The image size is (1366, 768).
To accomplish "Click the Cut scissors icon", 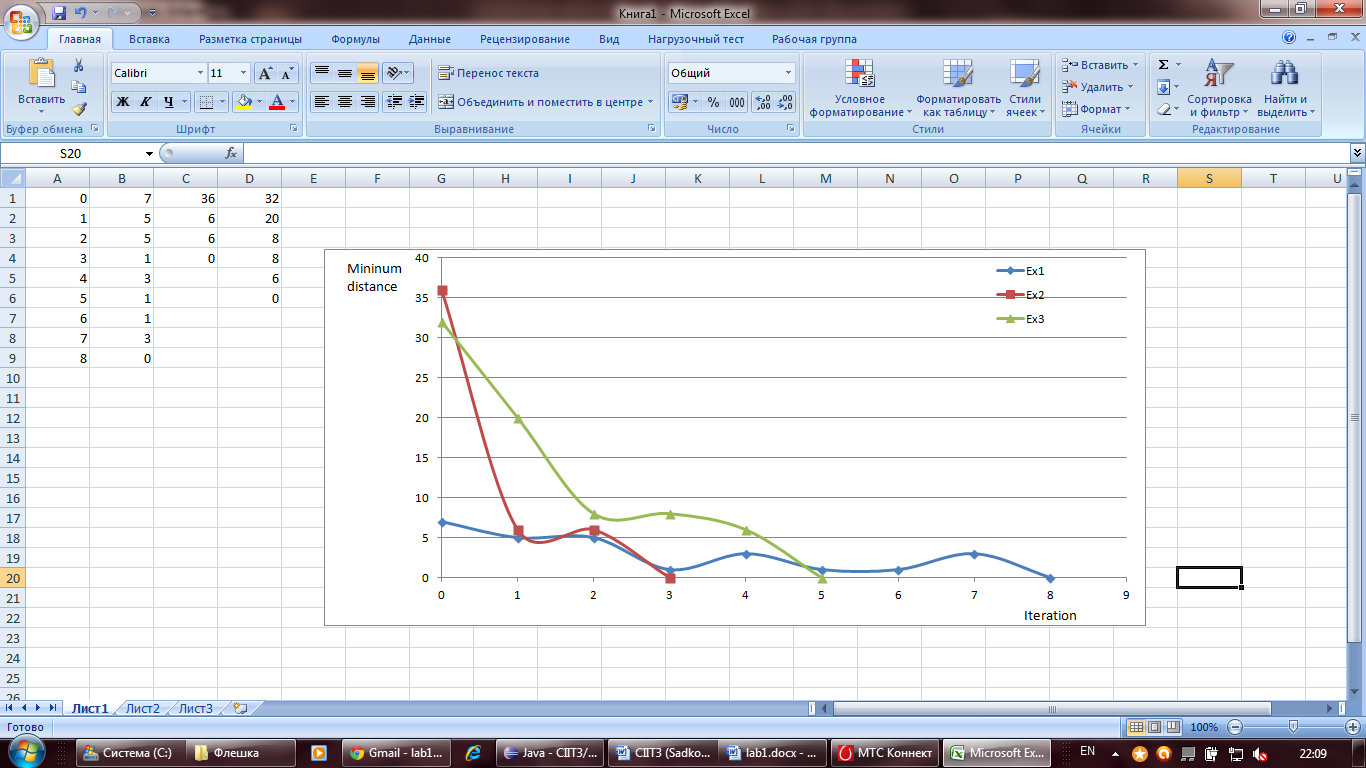I will (x=79, y=65).
